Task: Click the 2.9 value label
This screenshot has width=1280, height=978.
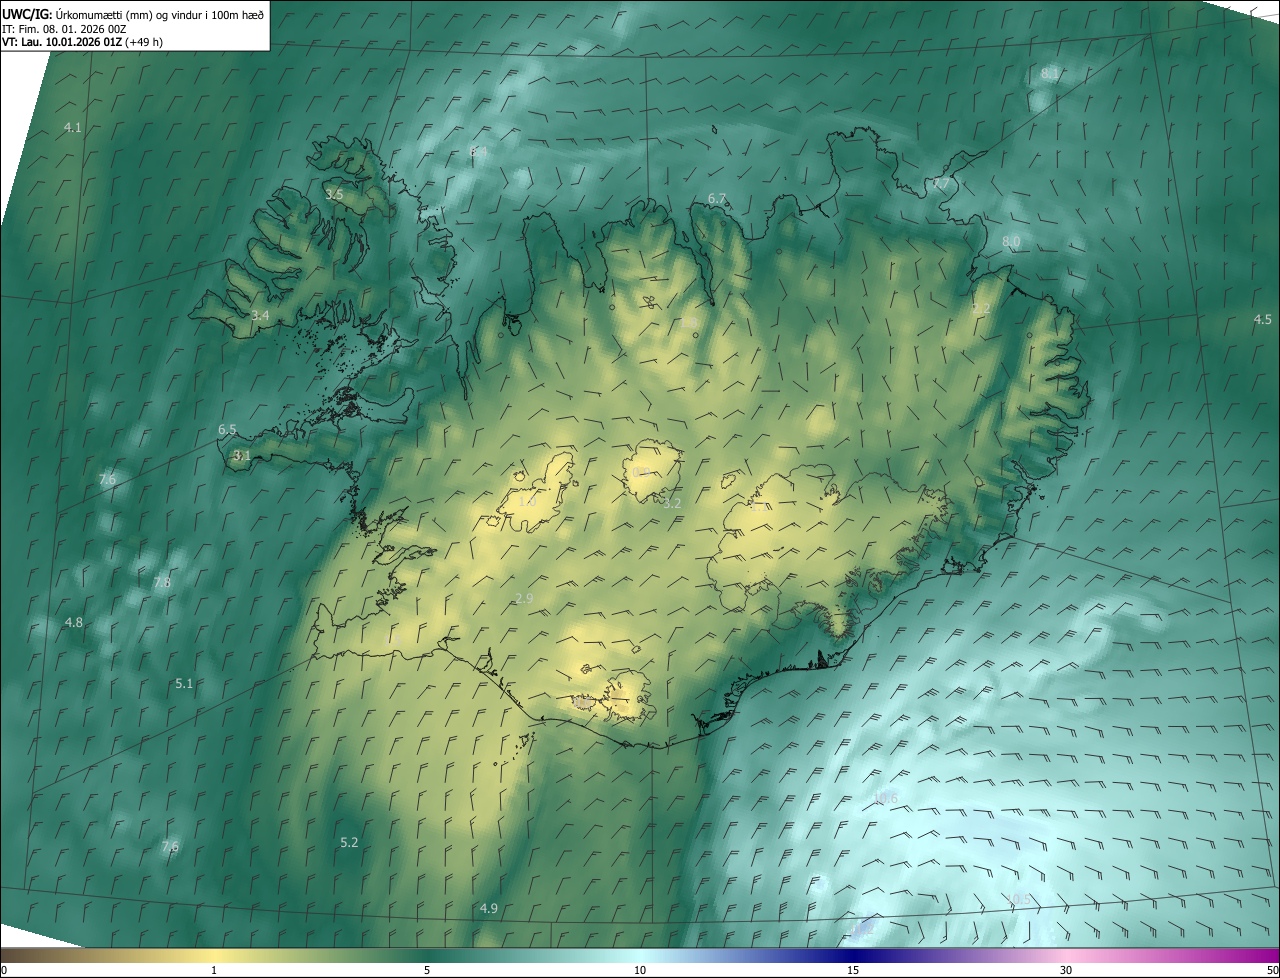Action: click(524, 598)
